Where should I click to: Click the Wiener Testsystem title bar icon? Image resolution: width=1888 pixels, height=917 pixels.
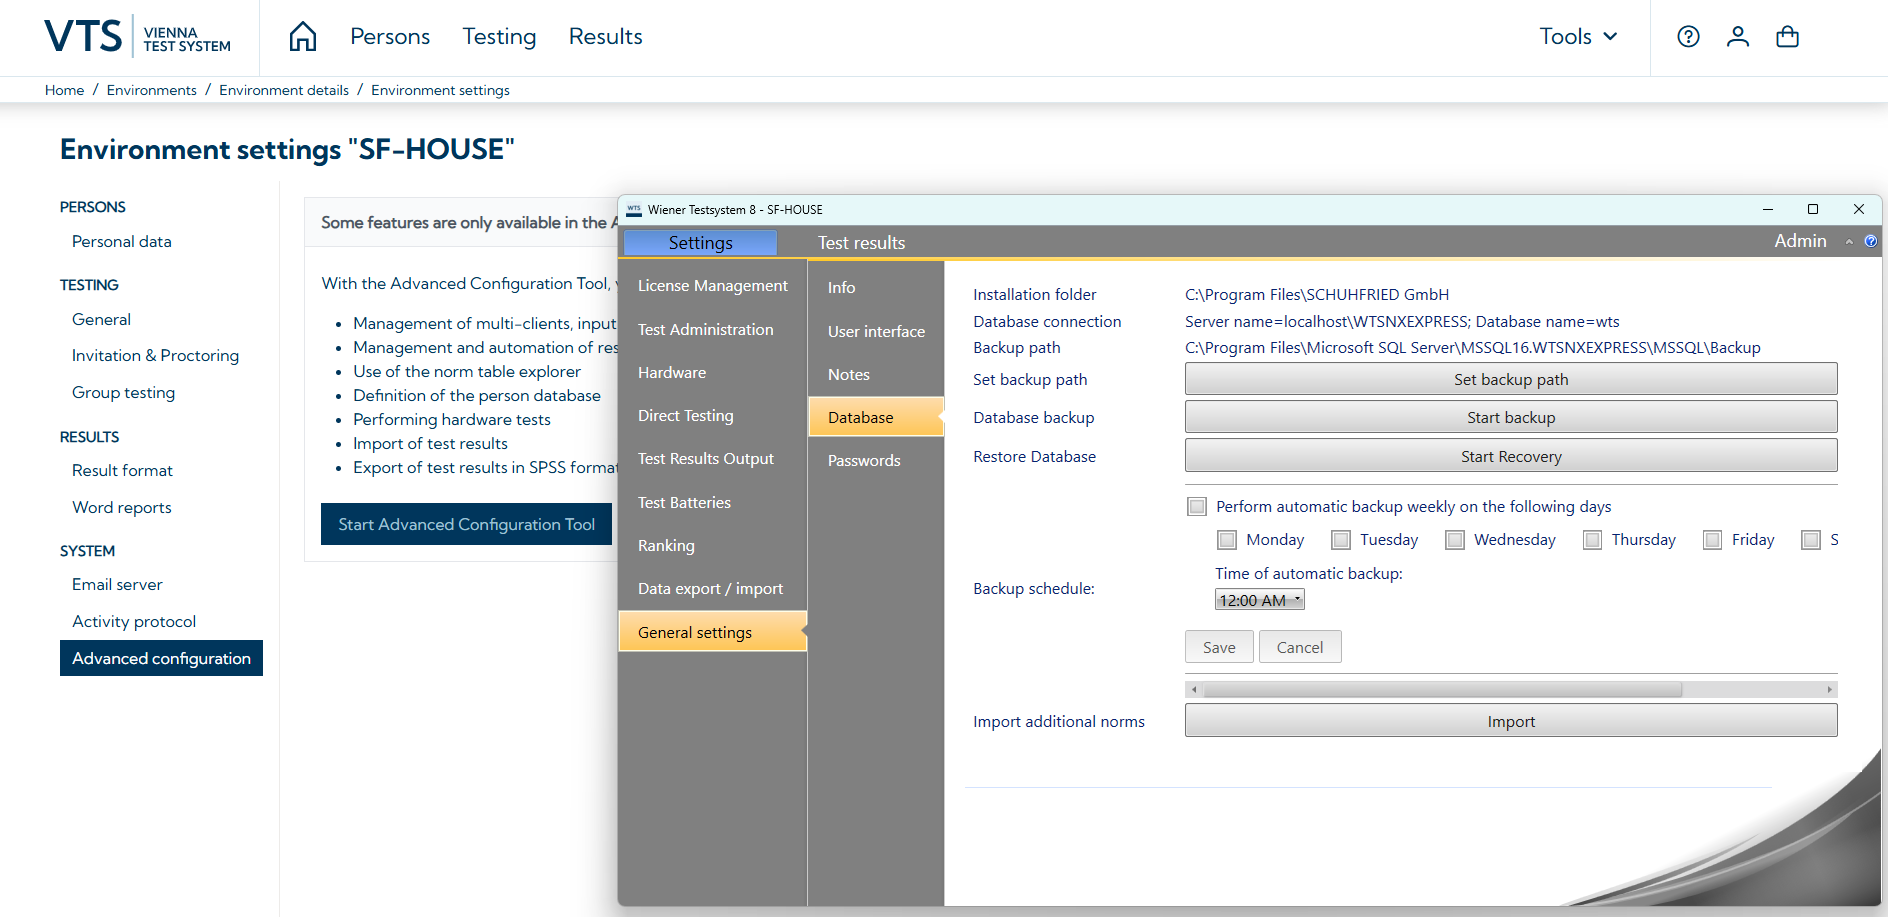click(634, 210)
